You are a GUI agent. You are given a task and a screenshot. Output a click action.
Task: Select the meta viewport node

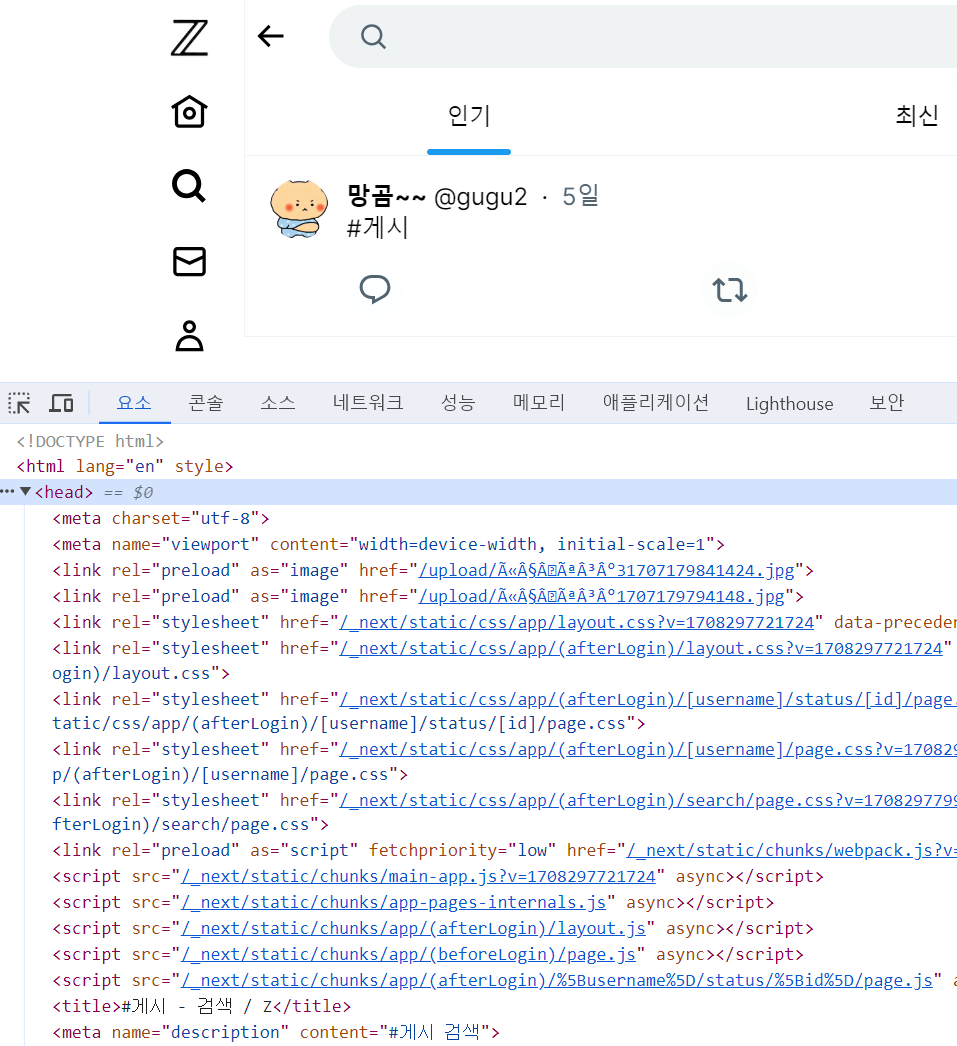tap(388, 544)
